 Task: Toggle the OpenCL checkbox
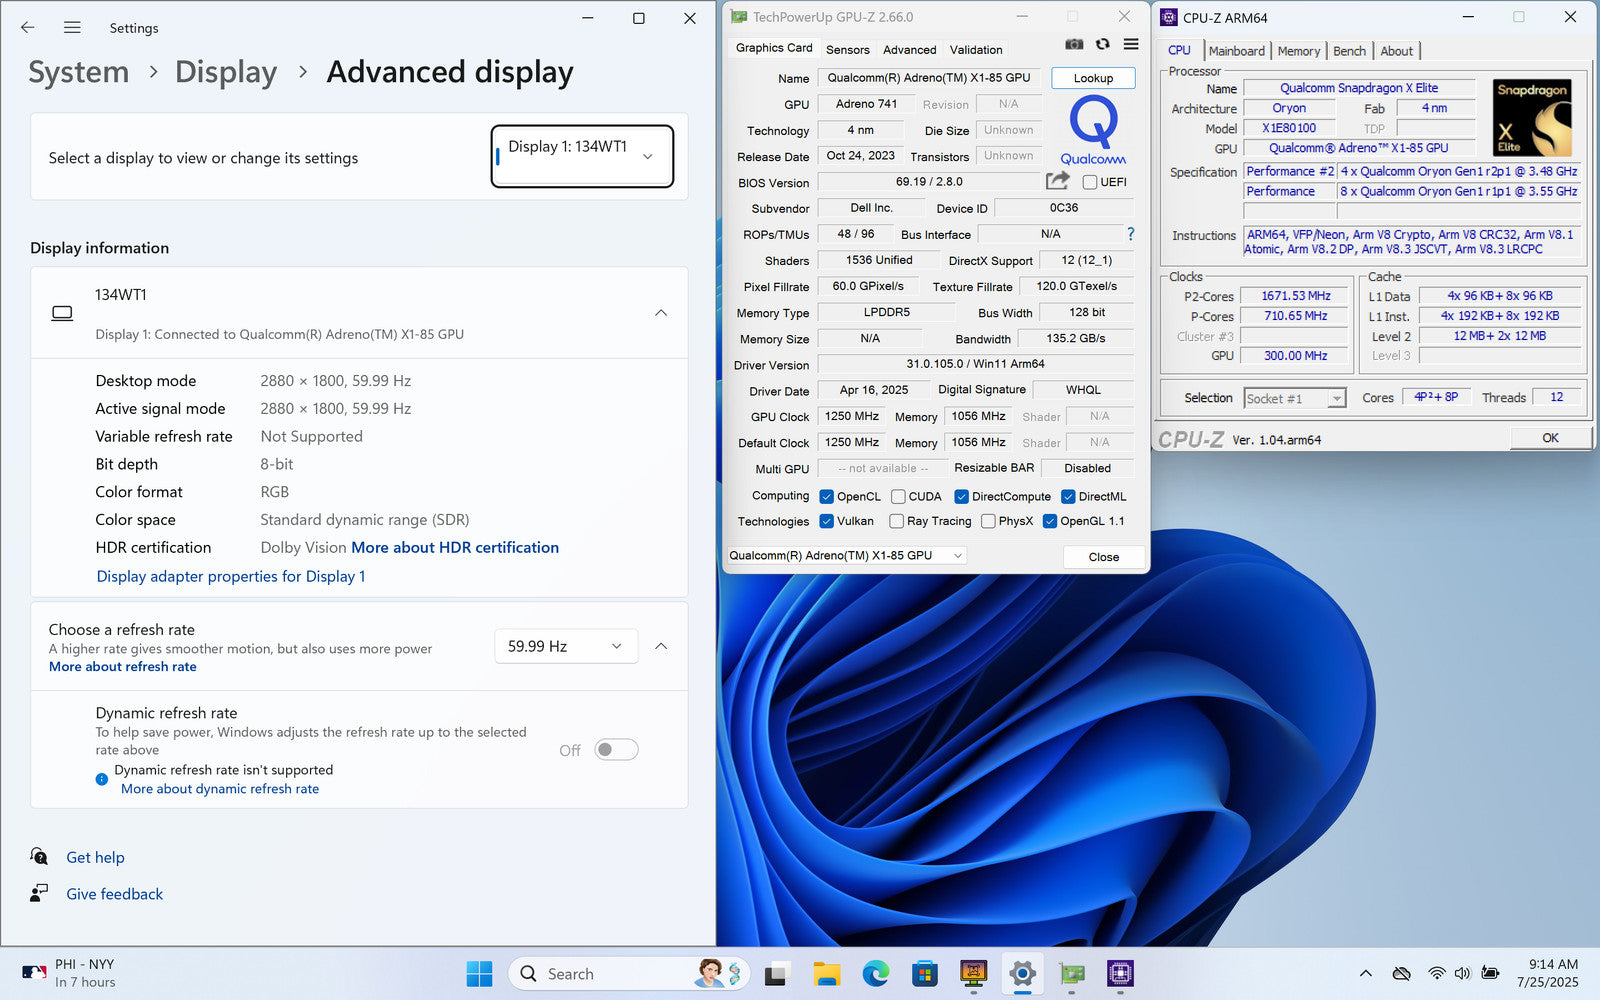coord(826,496)
